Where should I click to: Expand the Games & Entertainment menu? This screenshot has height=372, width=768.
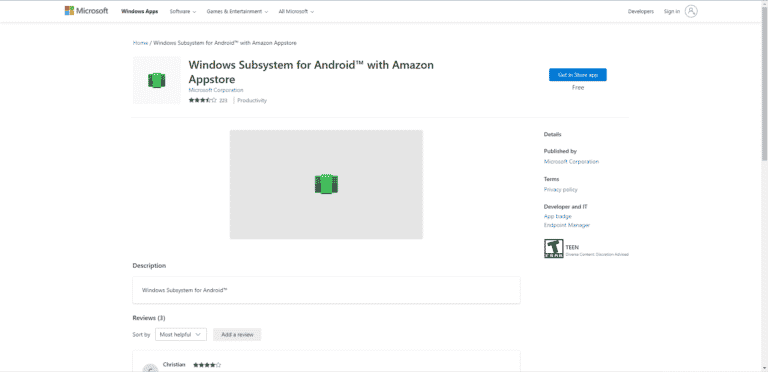click(237, 11)
